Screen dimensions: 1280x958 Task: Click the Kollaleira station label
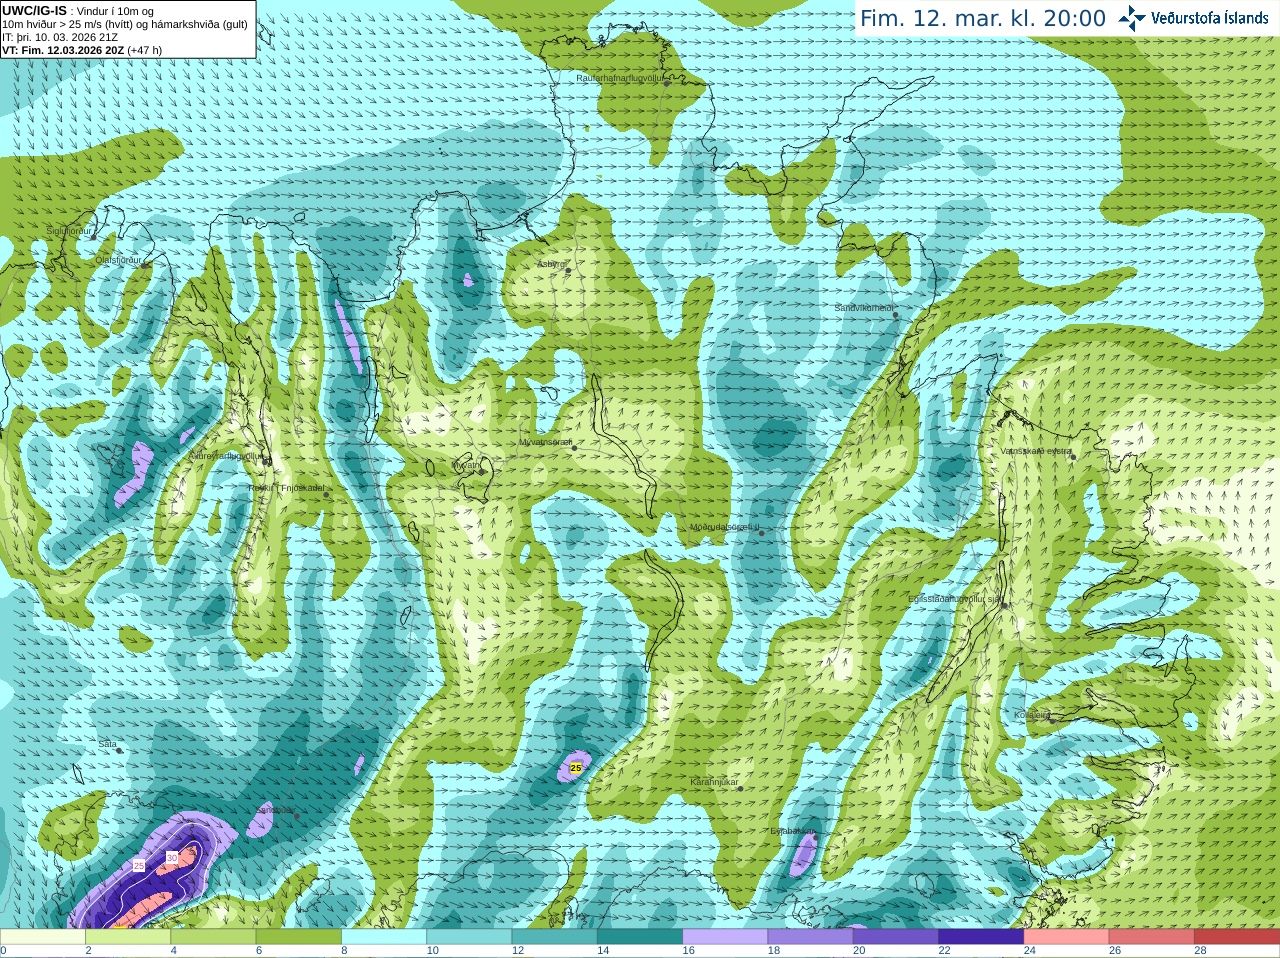coord(1032,715)
